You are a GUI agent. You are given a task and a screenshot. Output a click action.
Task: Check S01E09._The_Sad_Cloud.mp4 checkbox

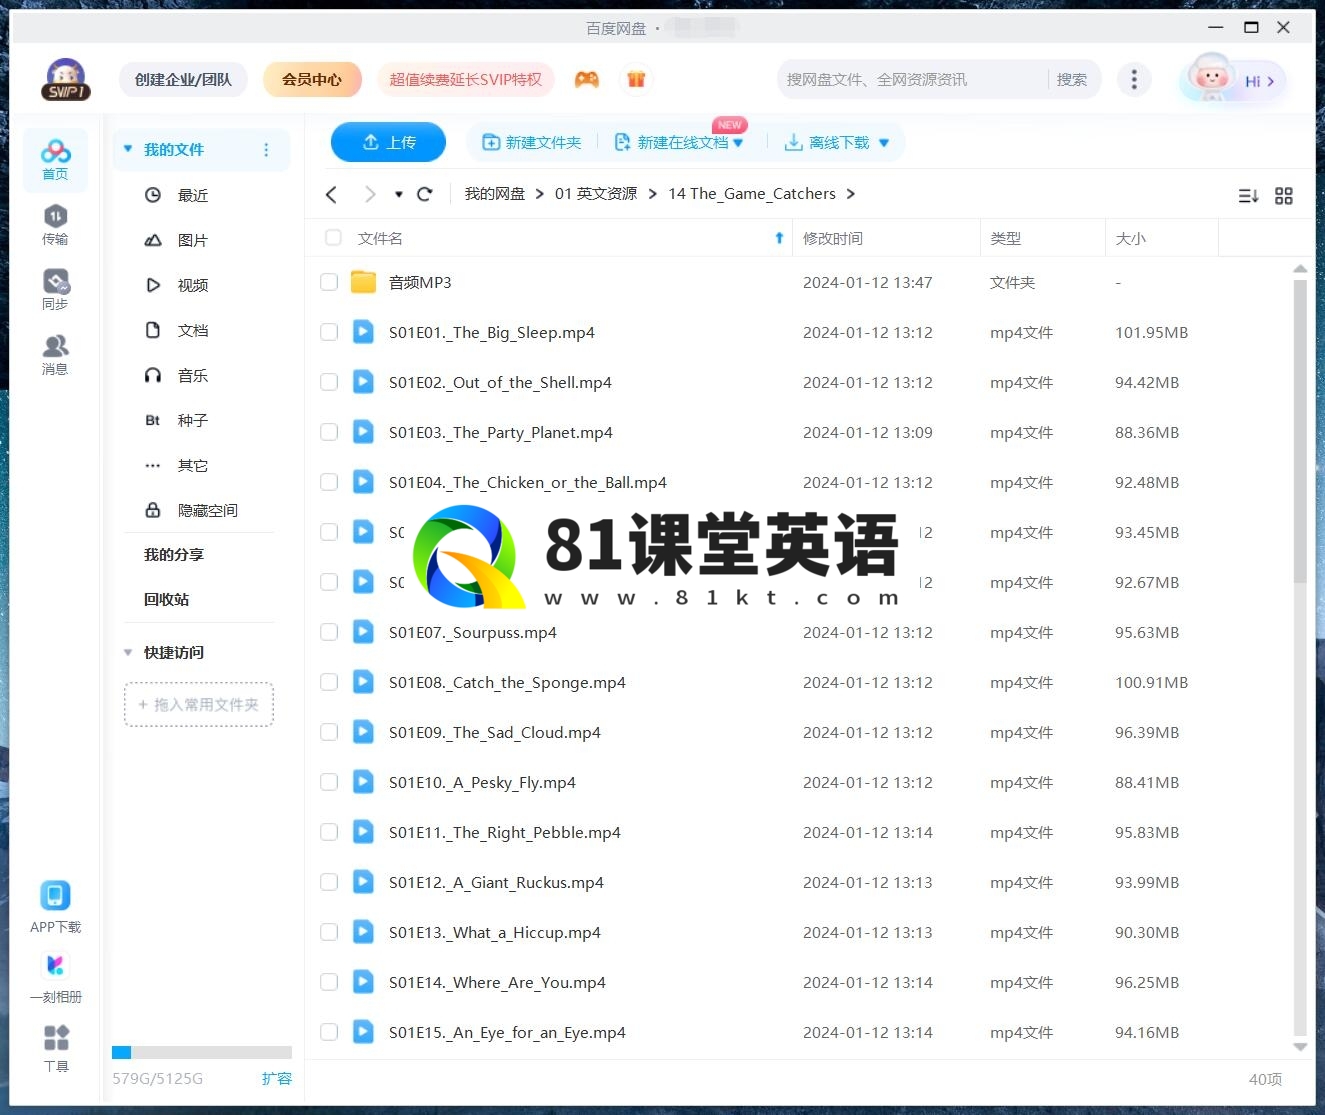point(329,732)
